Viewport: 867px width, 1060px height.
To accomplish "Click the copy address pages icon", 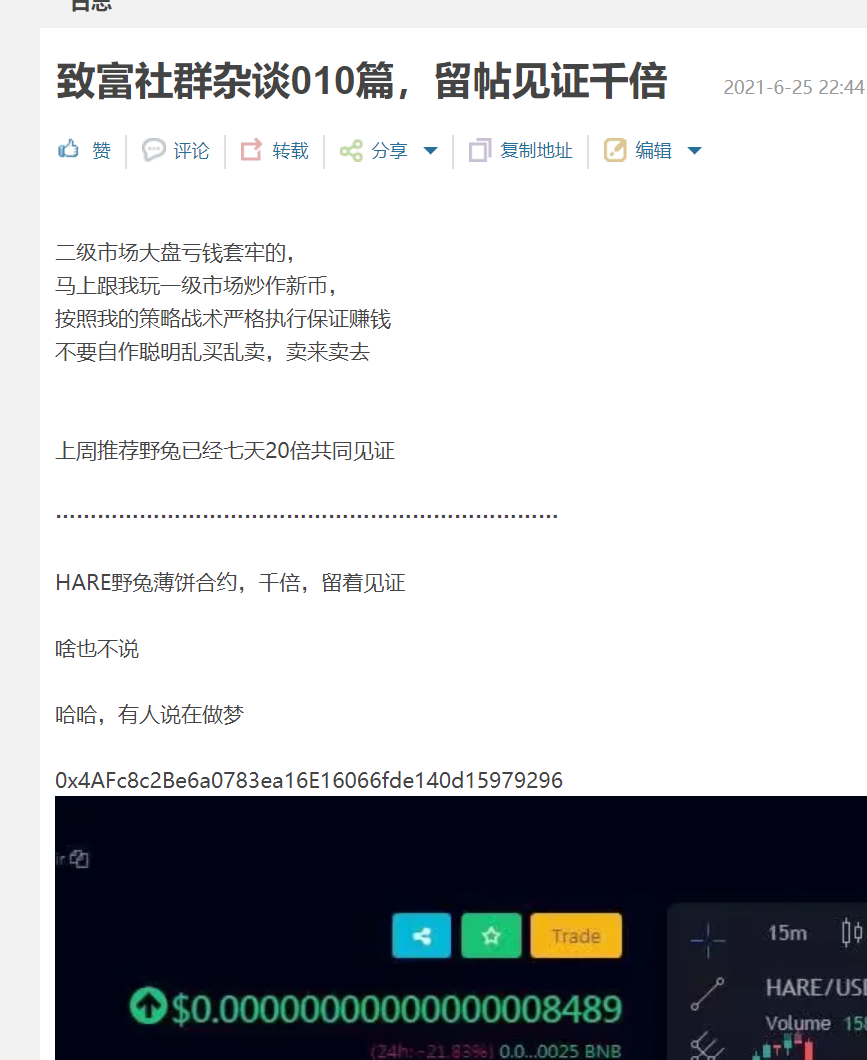I will 480,150.
